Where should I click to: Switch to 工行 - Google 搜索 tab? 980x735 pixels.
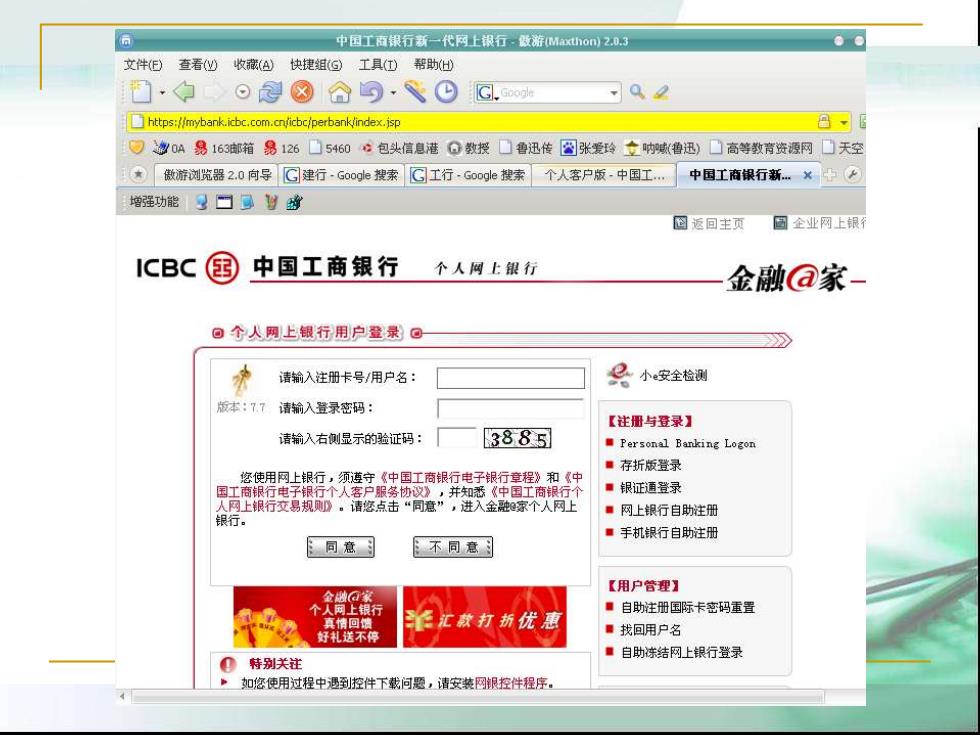click(x=468, y=175)
